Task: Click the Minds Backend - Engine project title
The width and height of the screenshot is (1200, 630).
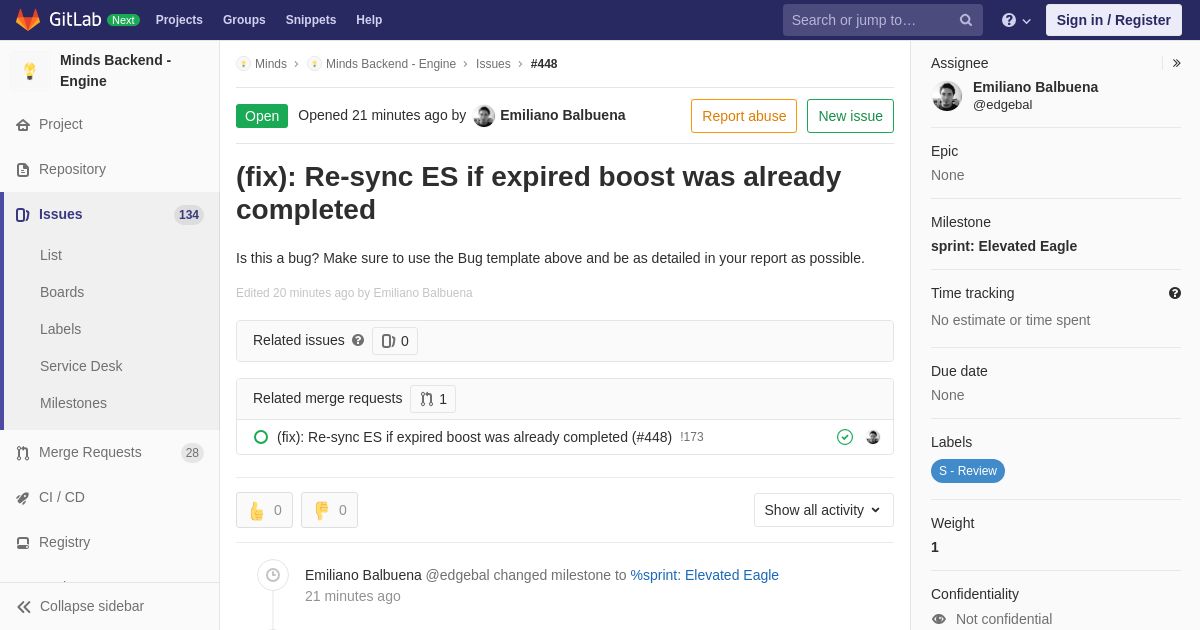Action: pyautogui.click(x=116, y=70)
